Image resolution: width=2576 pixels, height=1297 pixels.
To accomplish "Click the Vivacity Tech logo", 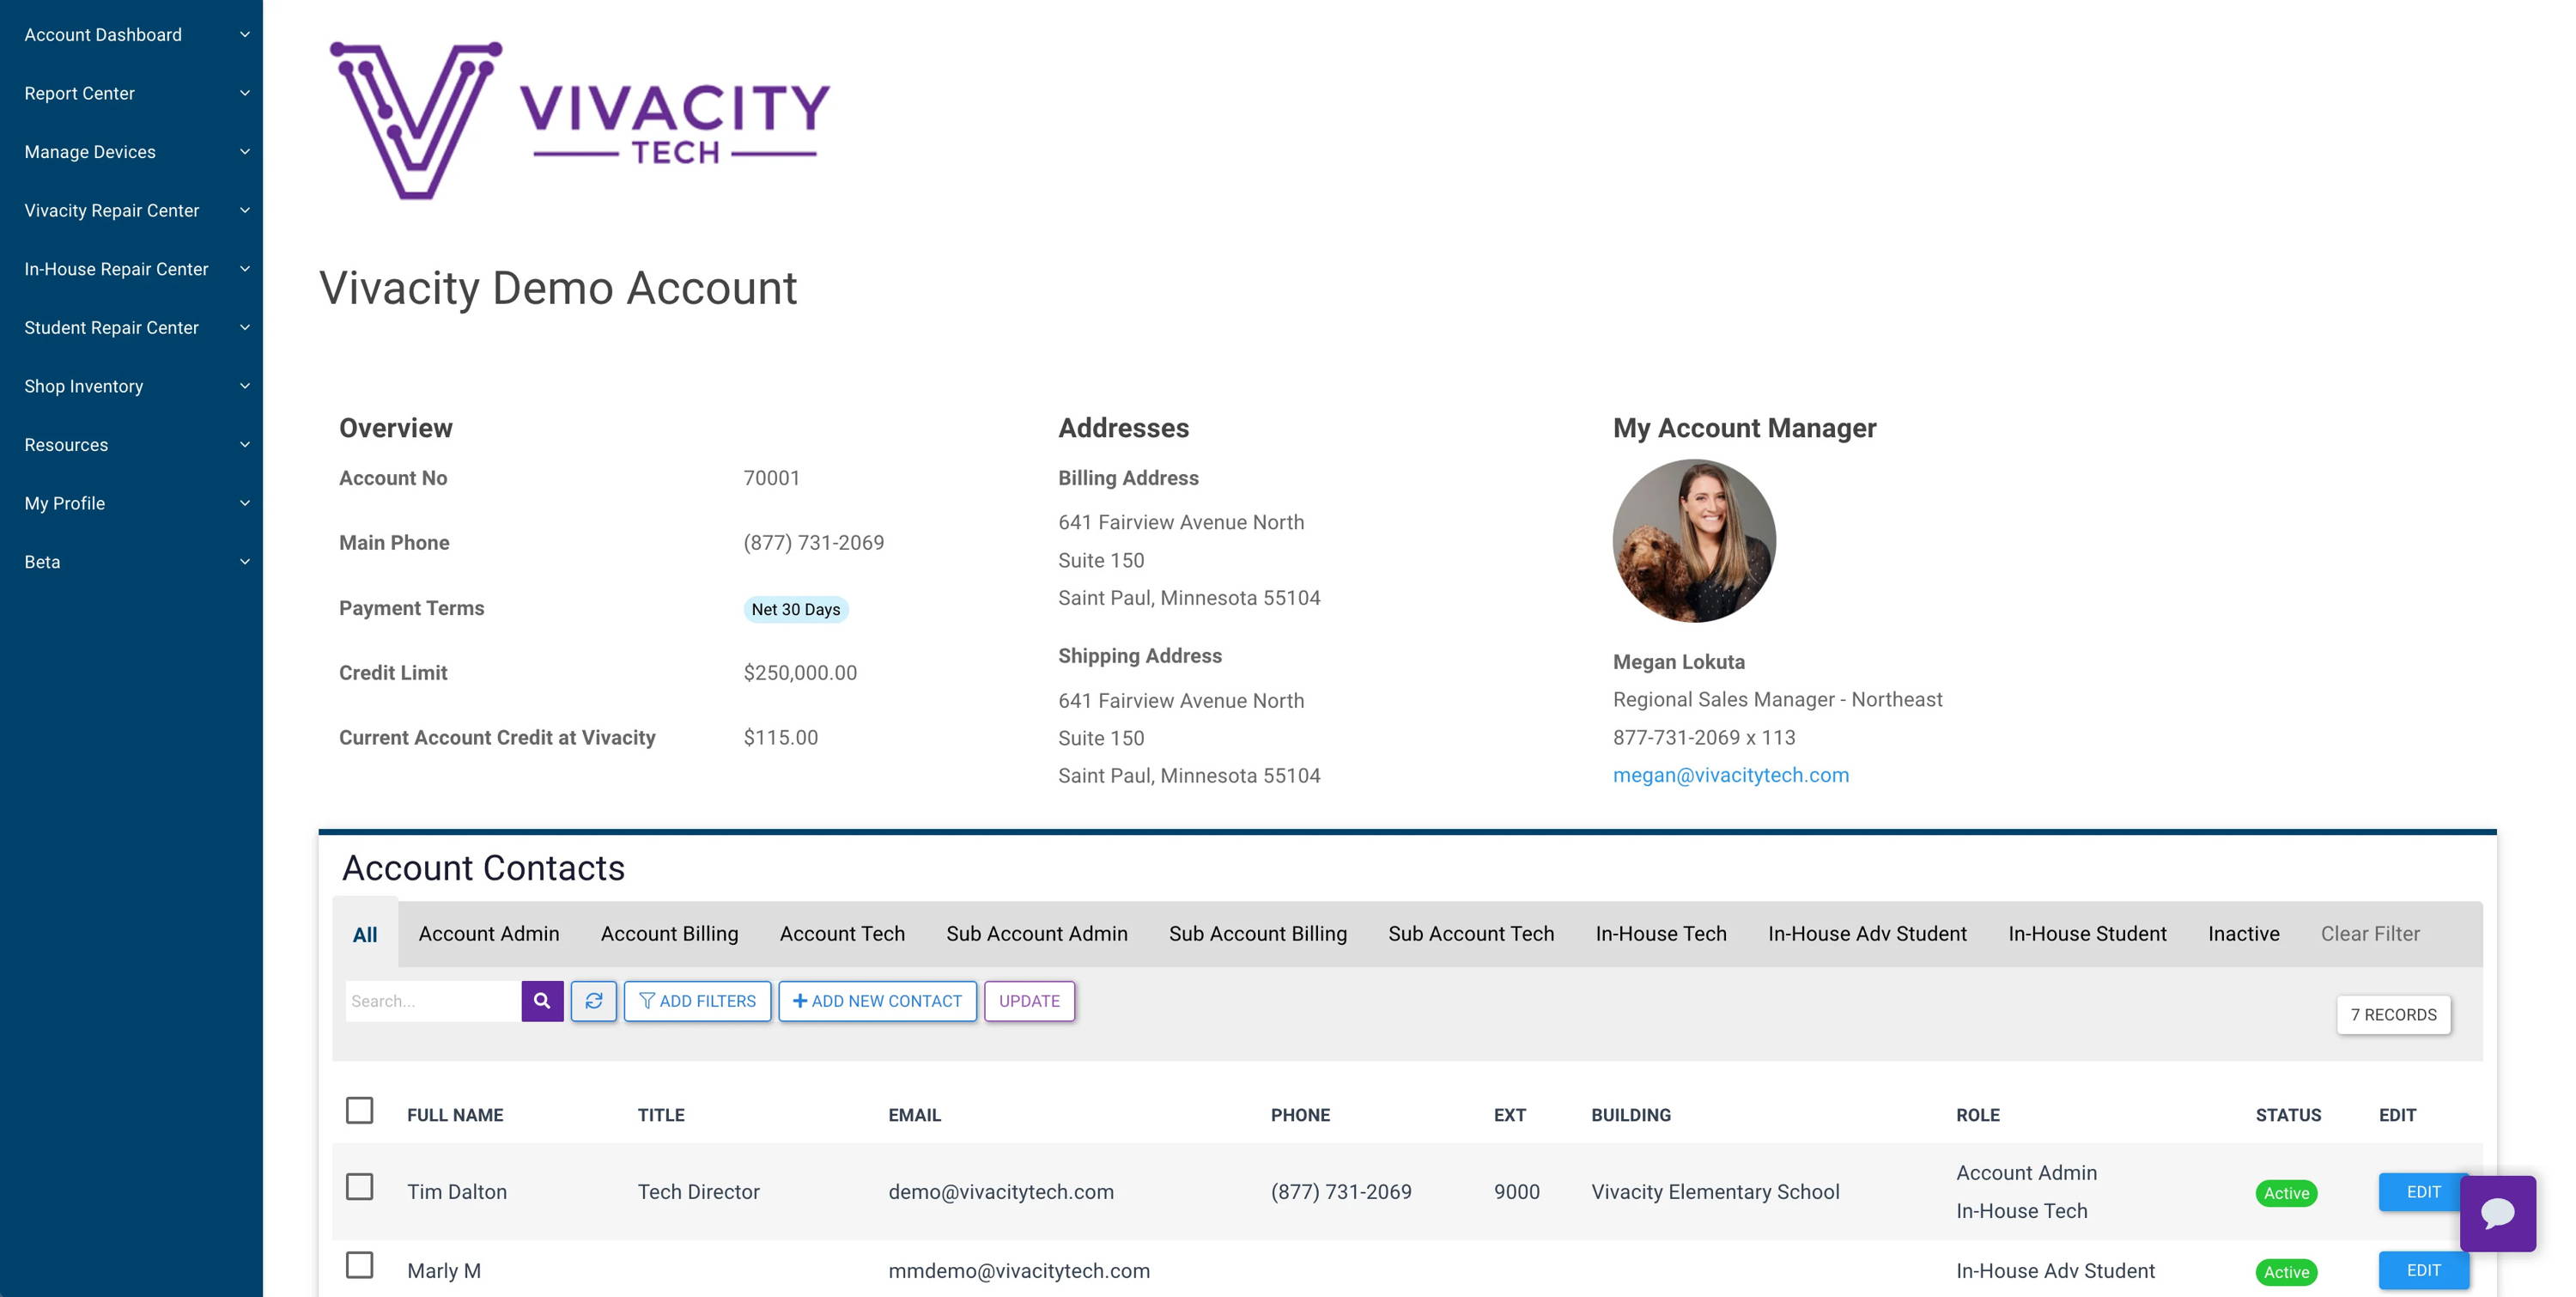I will pos(580,120).
